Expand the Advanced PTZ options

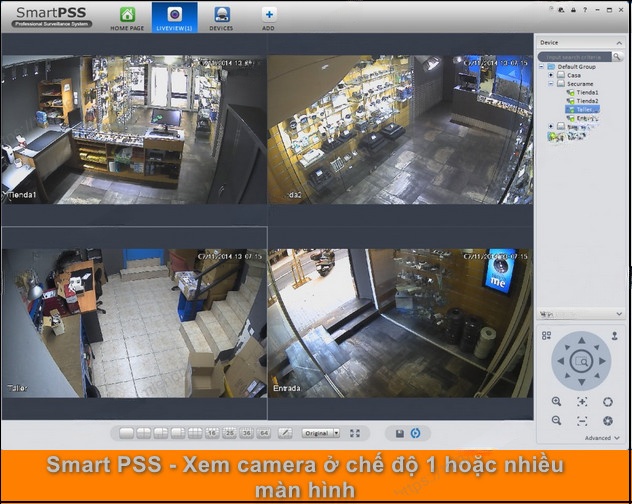click(602, 438)
